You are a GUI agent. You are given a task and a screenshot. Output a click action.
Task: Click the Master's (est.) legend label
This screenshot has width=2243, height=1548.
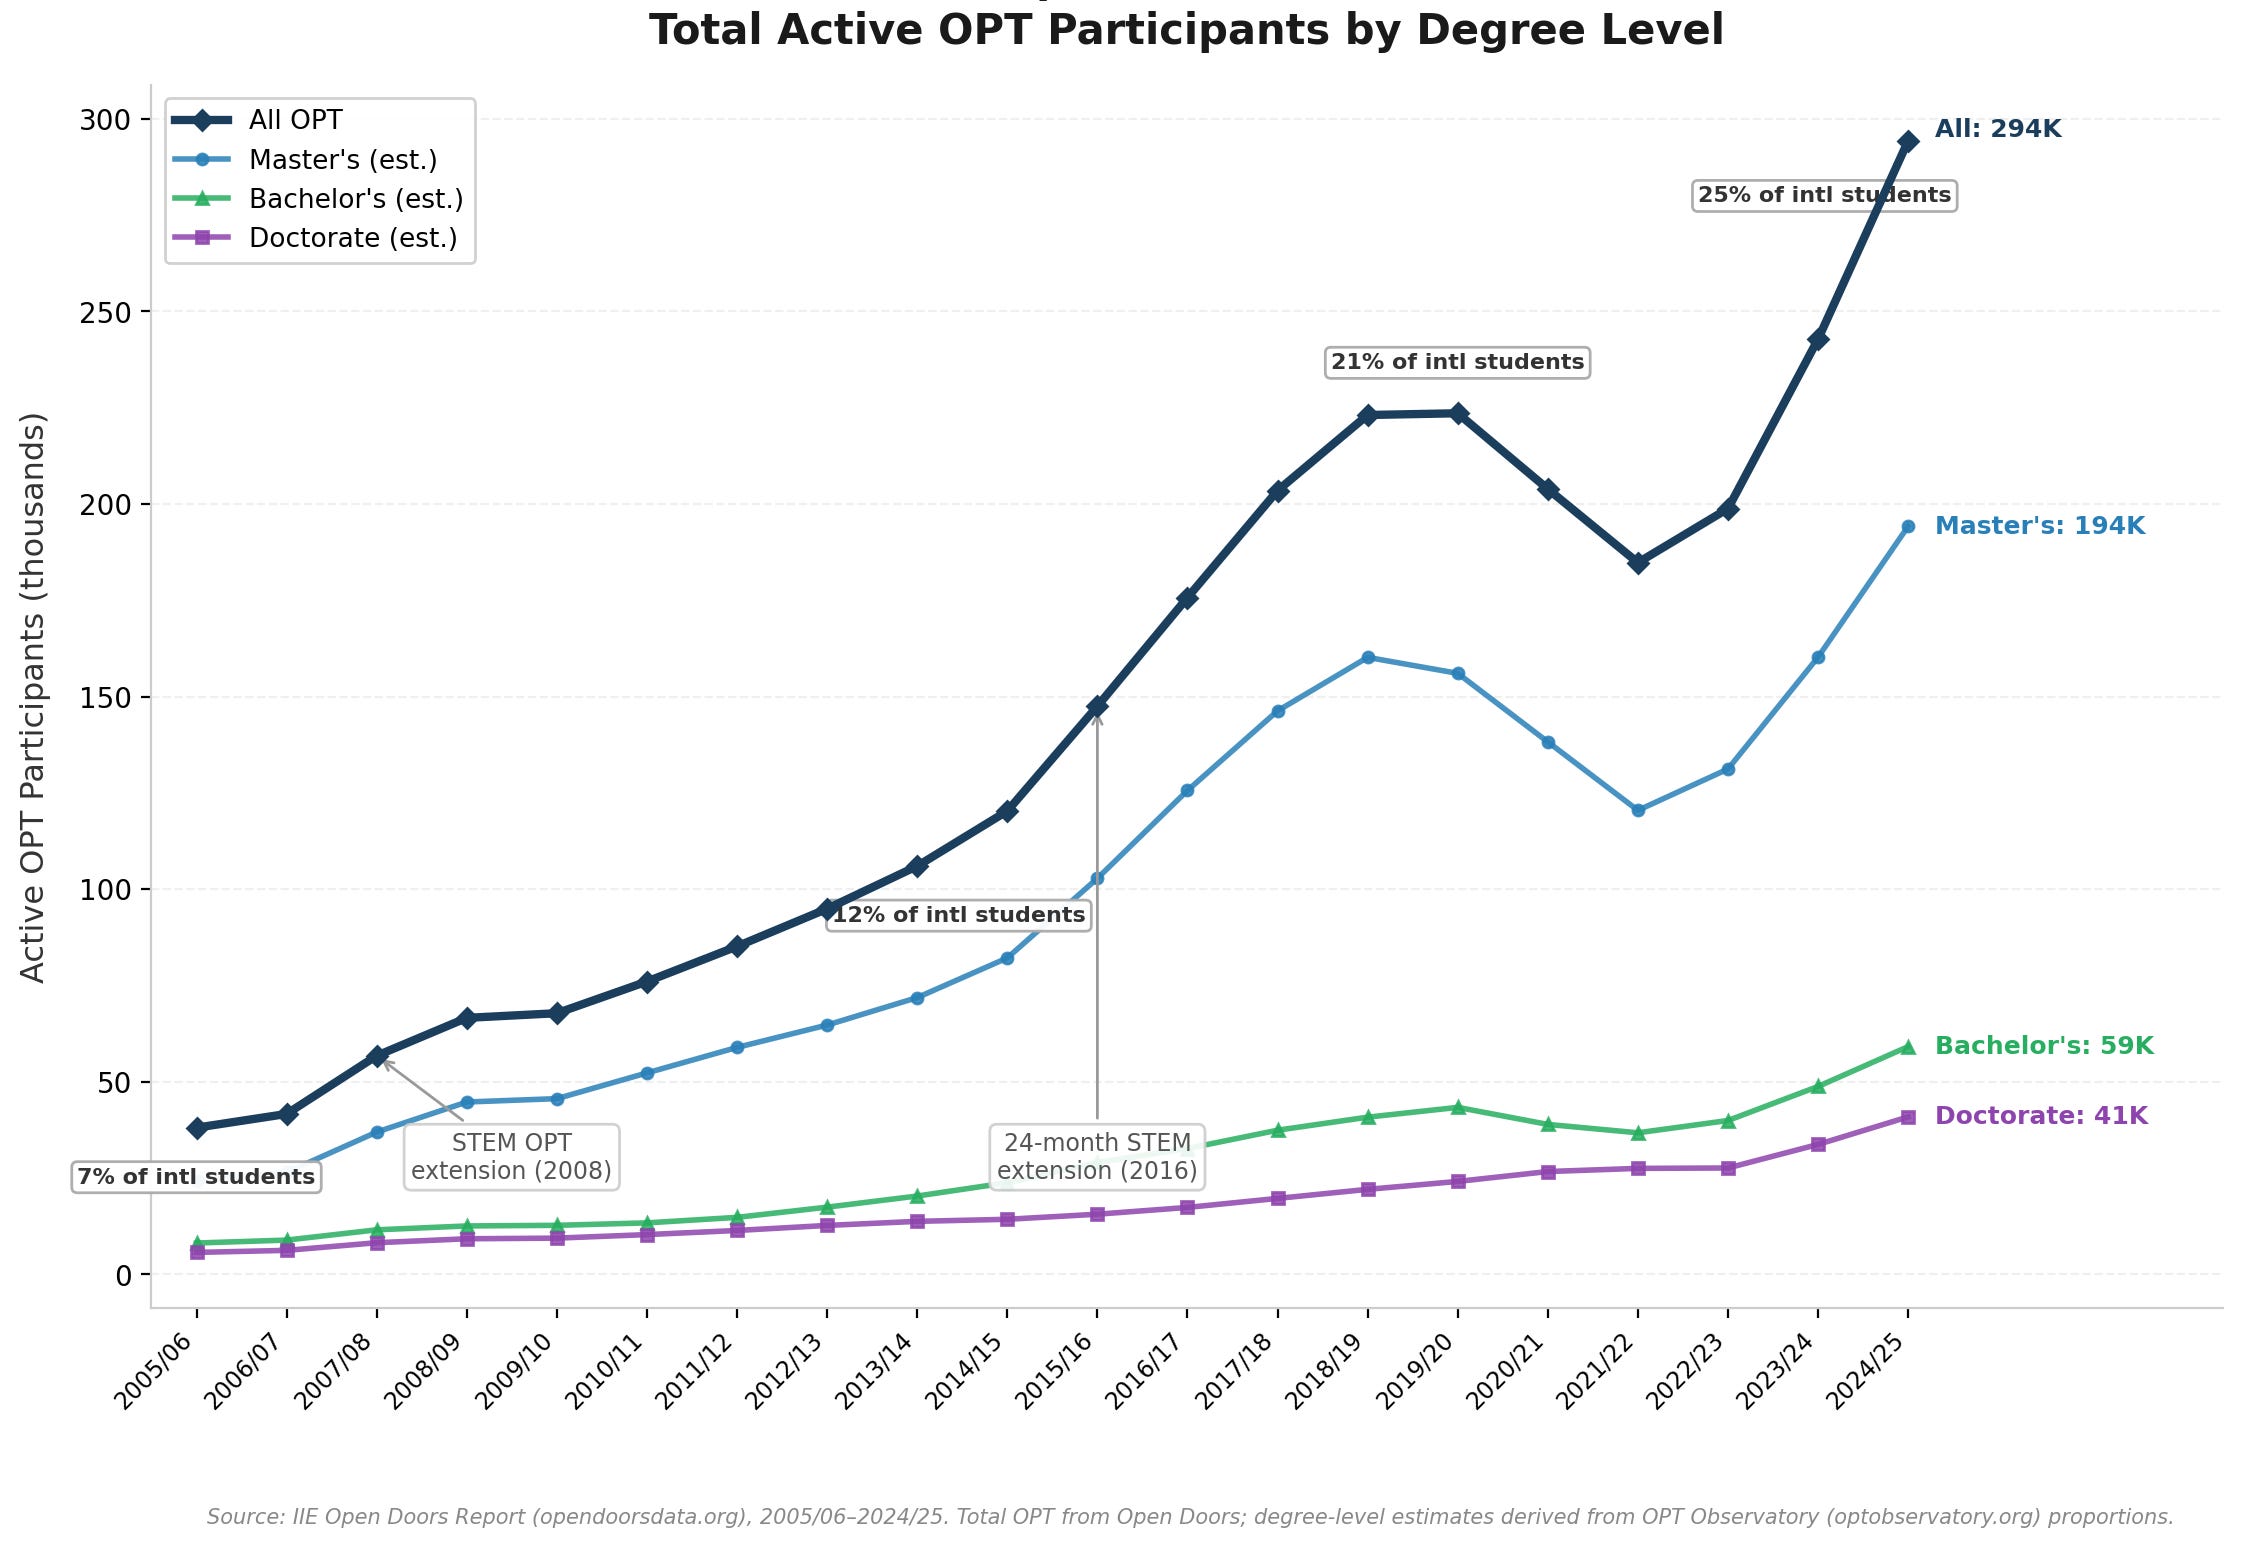click(342, 160)
